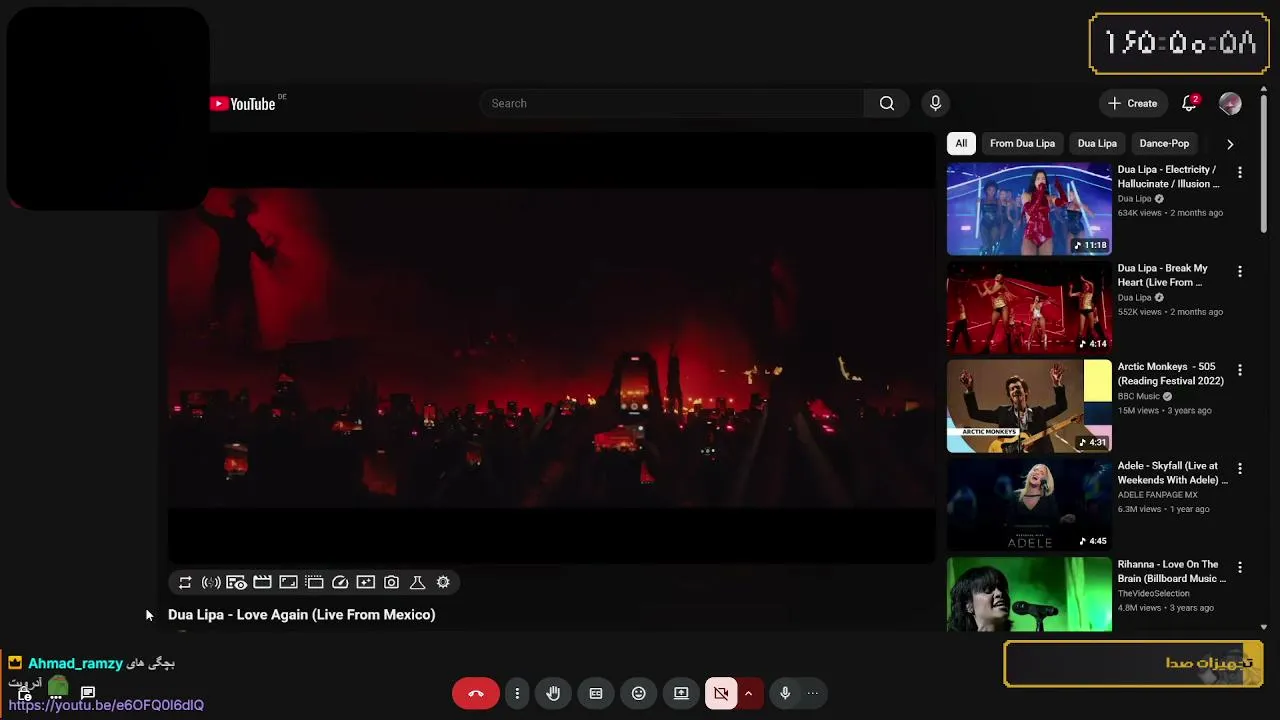
Task: Open more options for Break My Heart video
Action: pos(1240,272)
